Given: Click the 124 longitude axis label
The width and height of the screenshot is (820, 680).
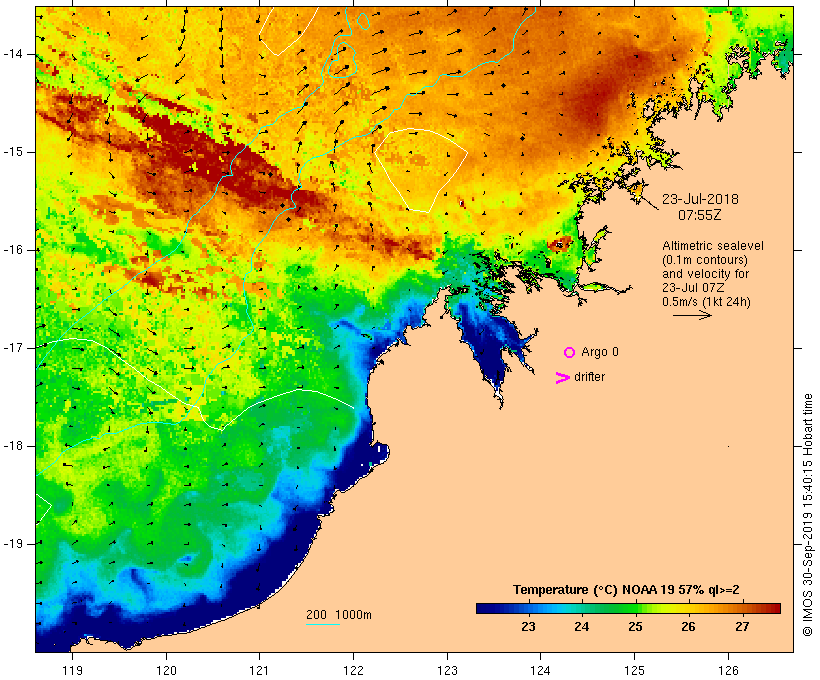Looking at the screenshot, I should click(x=540, y=671).
